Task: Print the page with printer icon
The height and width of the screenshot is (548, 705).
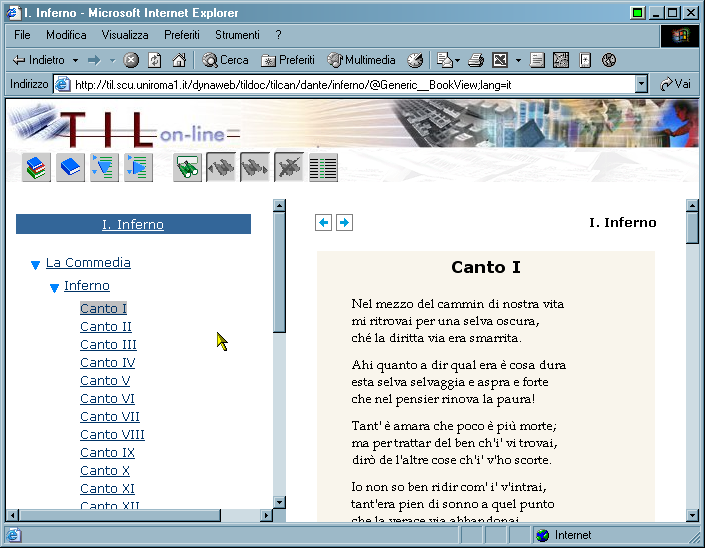Action: point(476,60)
